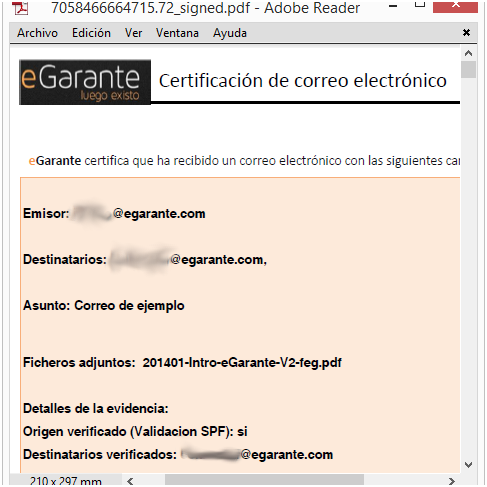Click Origen verificado (Validacion SPF): si
Viewport: 487px width, 487px height.
point(135,432)
